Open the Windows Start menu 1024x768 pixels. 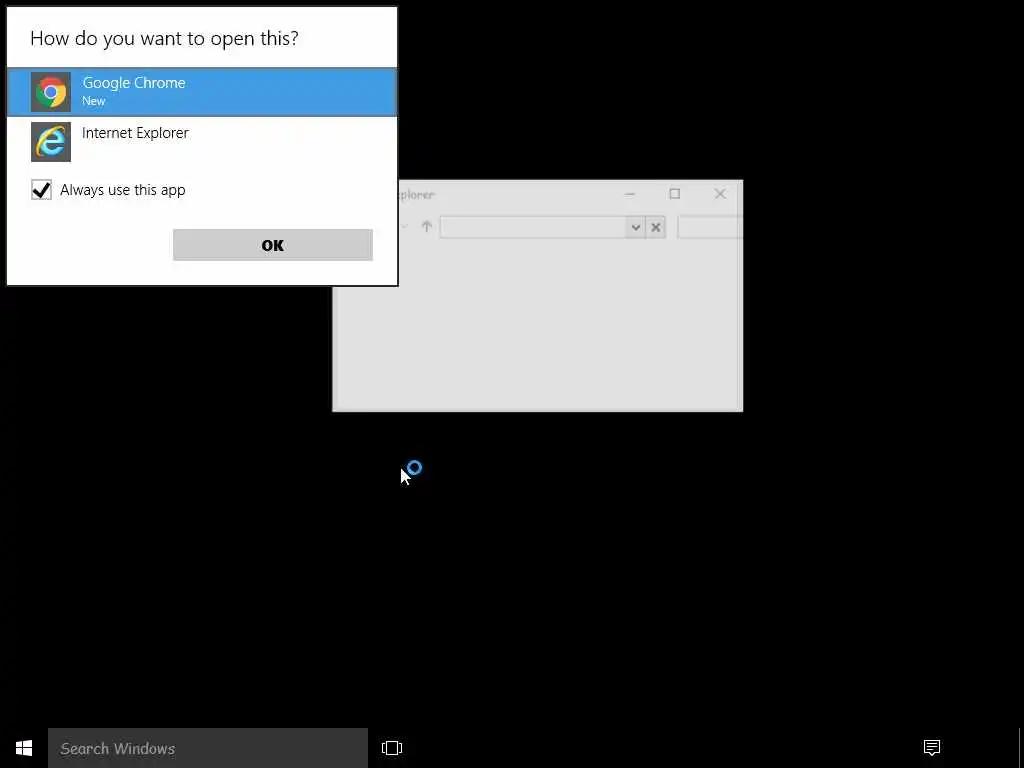(x=24, y=748)
